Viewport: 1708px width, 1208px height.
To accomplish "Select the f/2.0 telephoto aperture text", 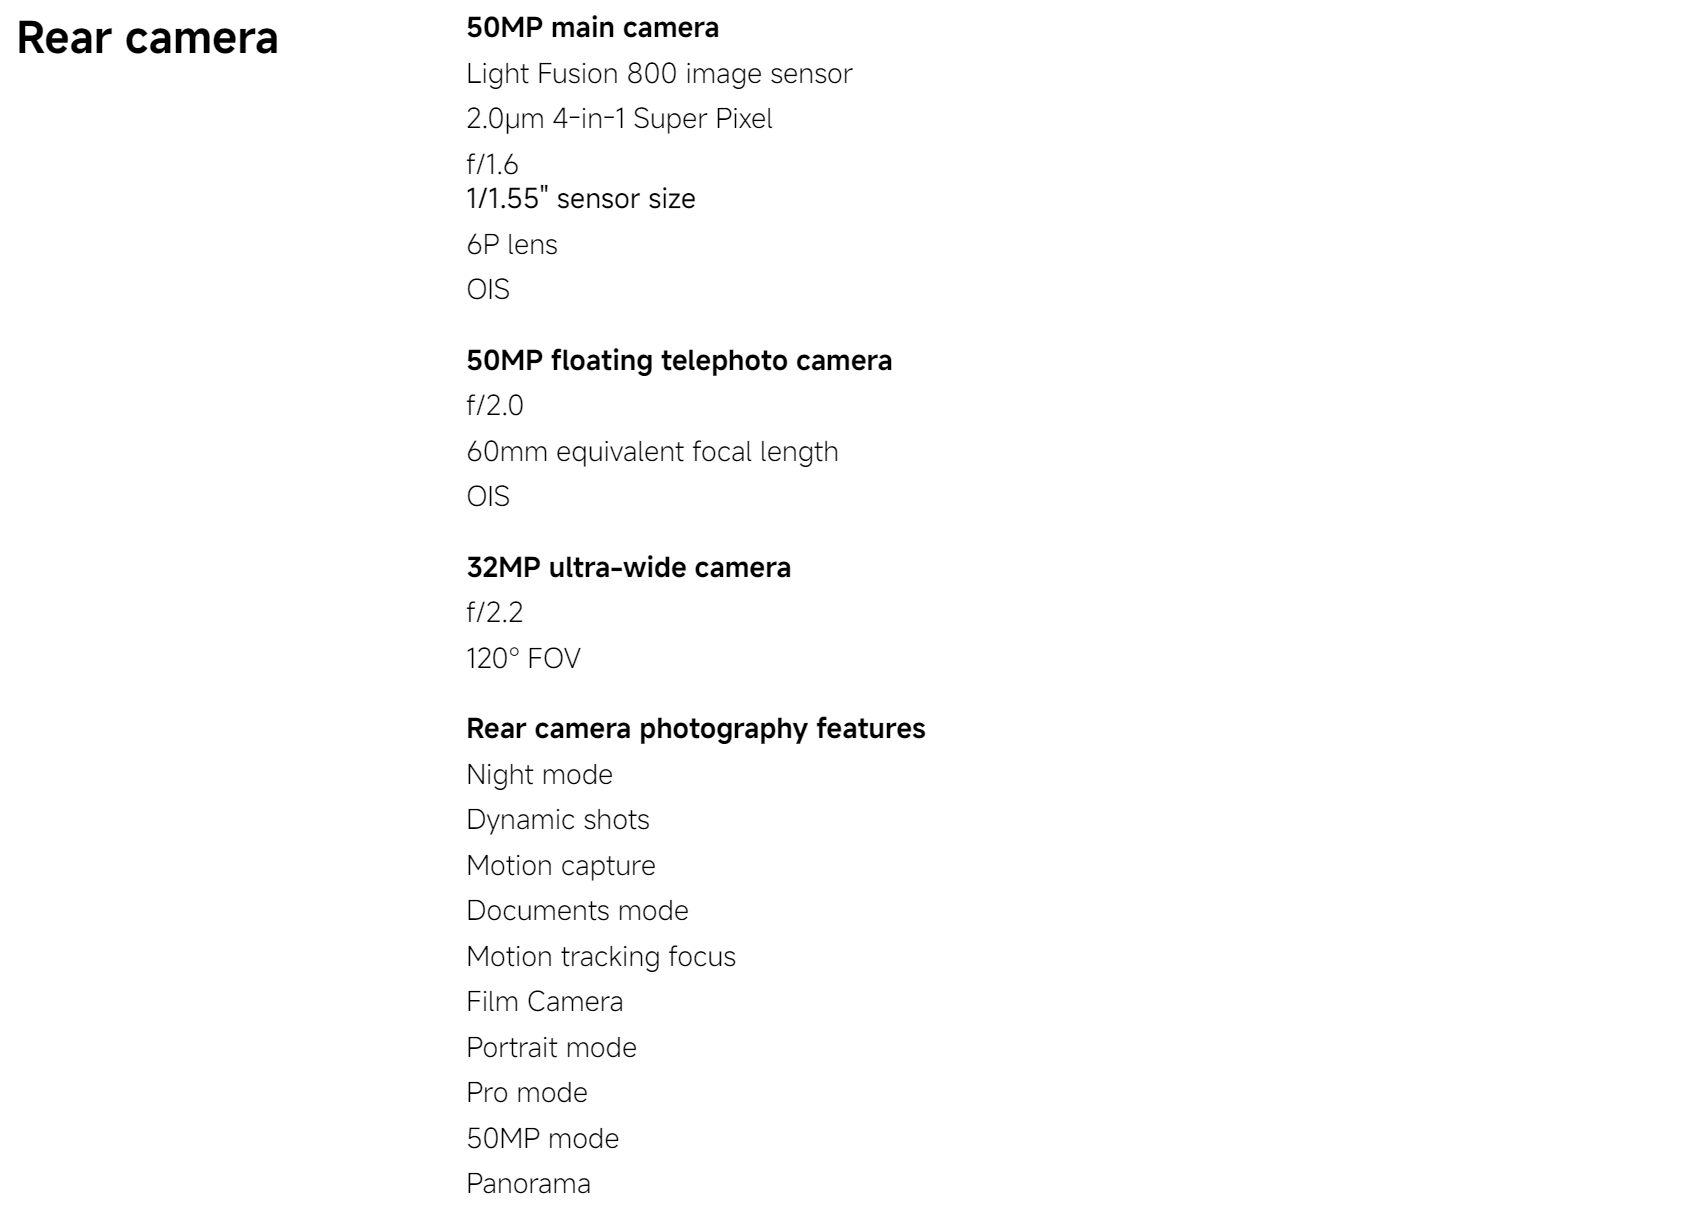I will (x=495, y=406).
